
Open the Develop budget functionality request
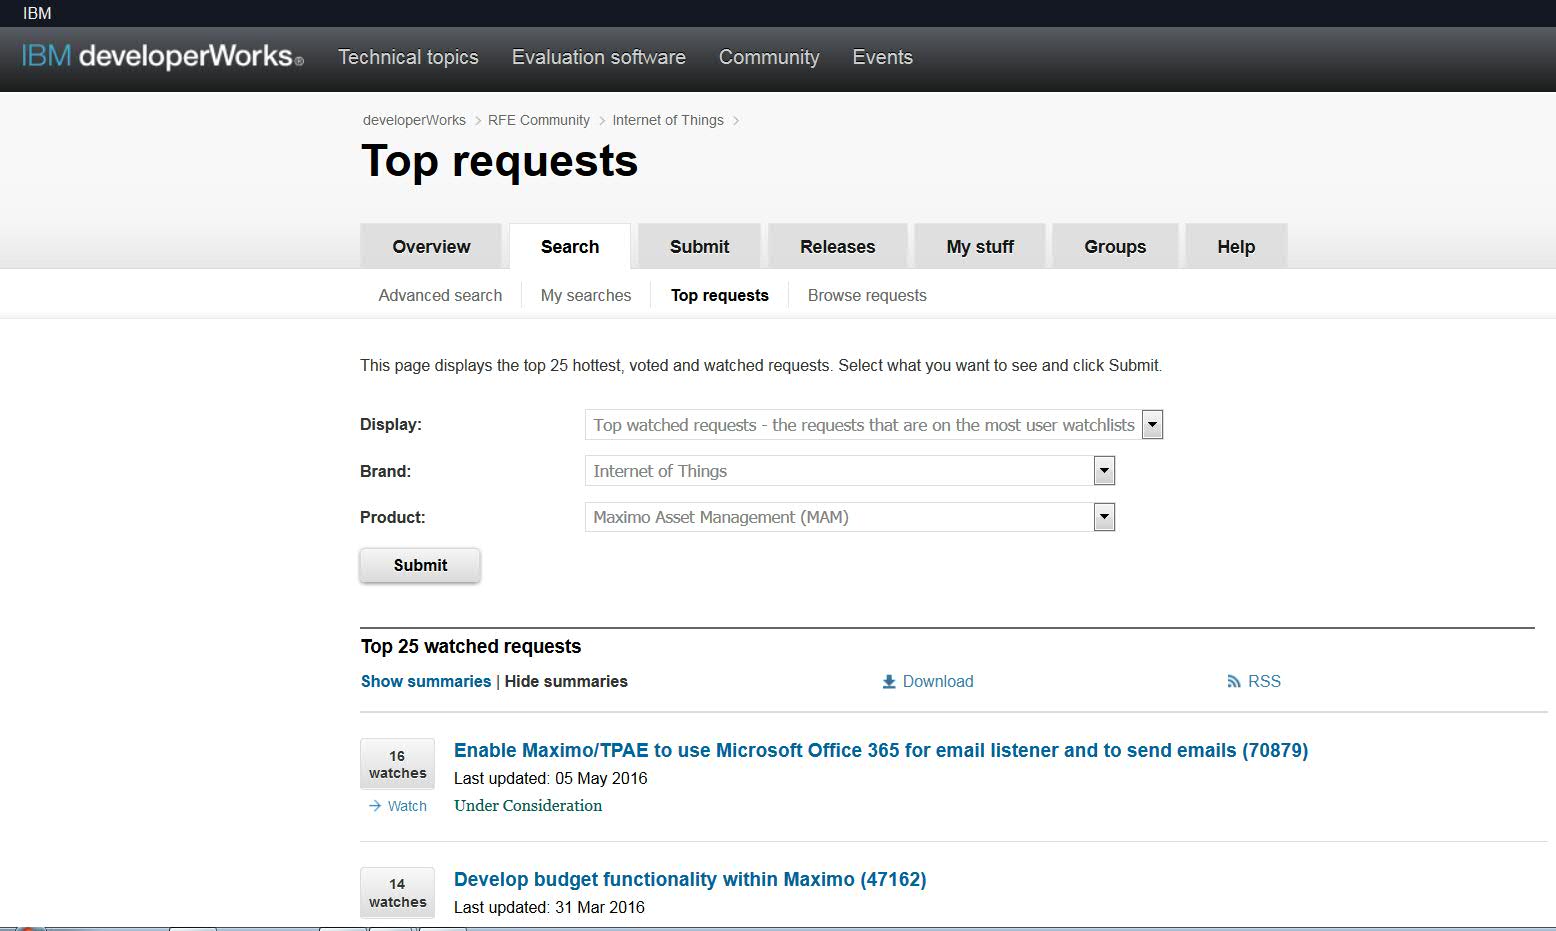[x=690, y=879]
